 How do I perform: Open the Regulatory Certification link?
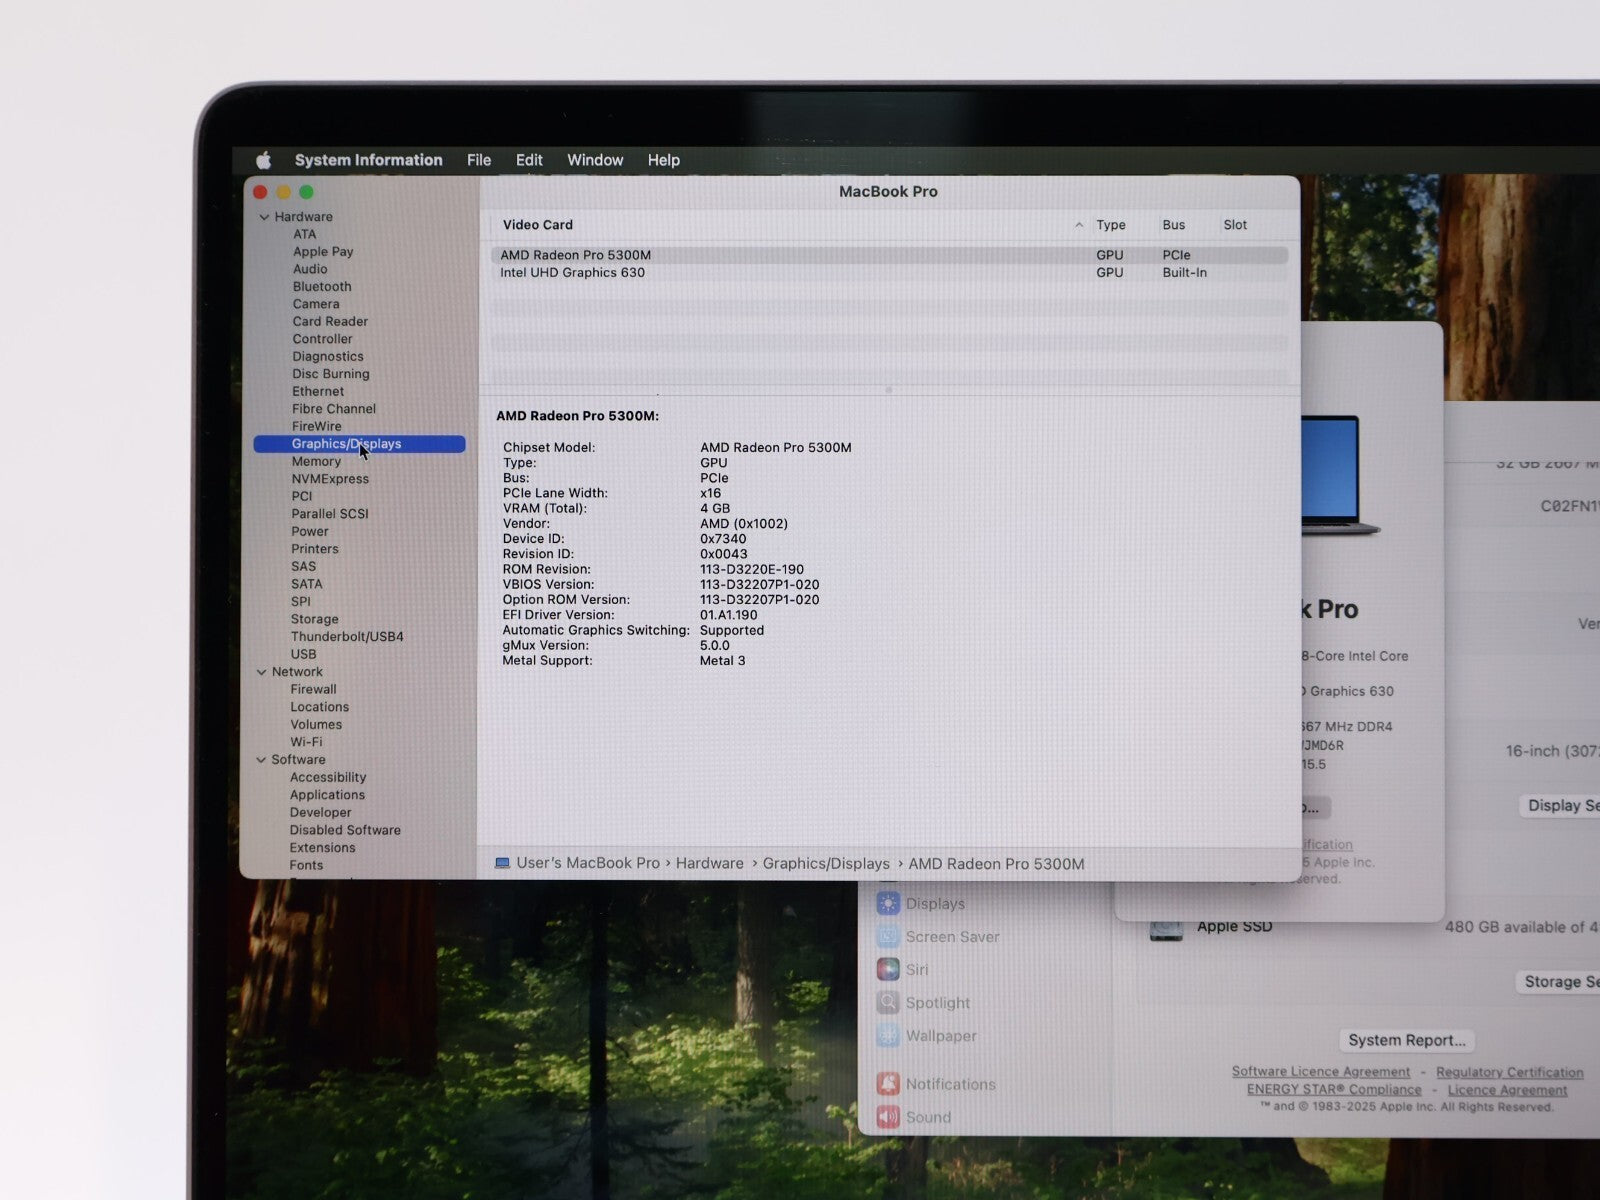coord(1509,1072)
